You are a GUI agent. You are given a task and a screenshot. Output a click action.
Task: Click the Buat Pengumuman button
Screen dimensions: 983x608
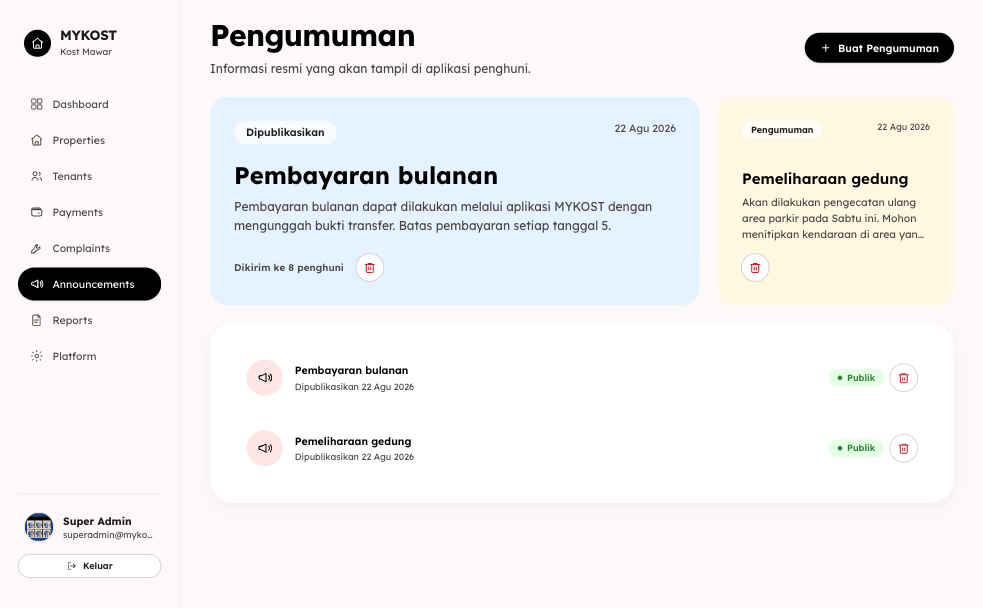(x=879, y=48)
